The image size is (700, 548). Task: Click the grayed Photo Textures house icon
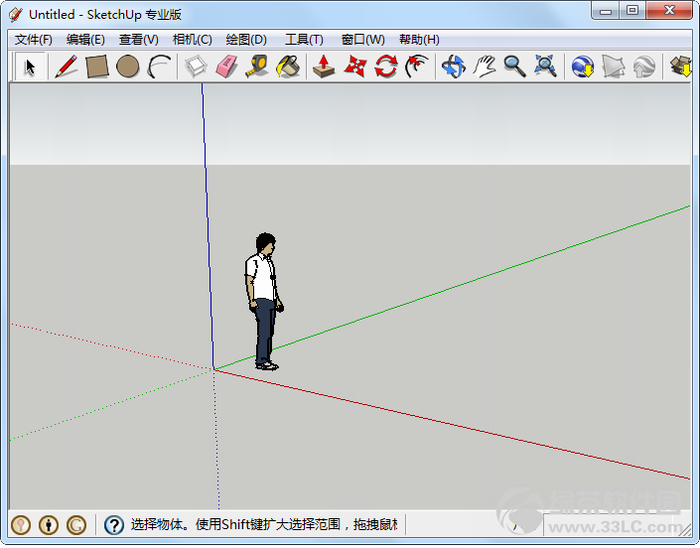point(644,66)
